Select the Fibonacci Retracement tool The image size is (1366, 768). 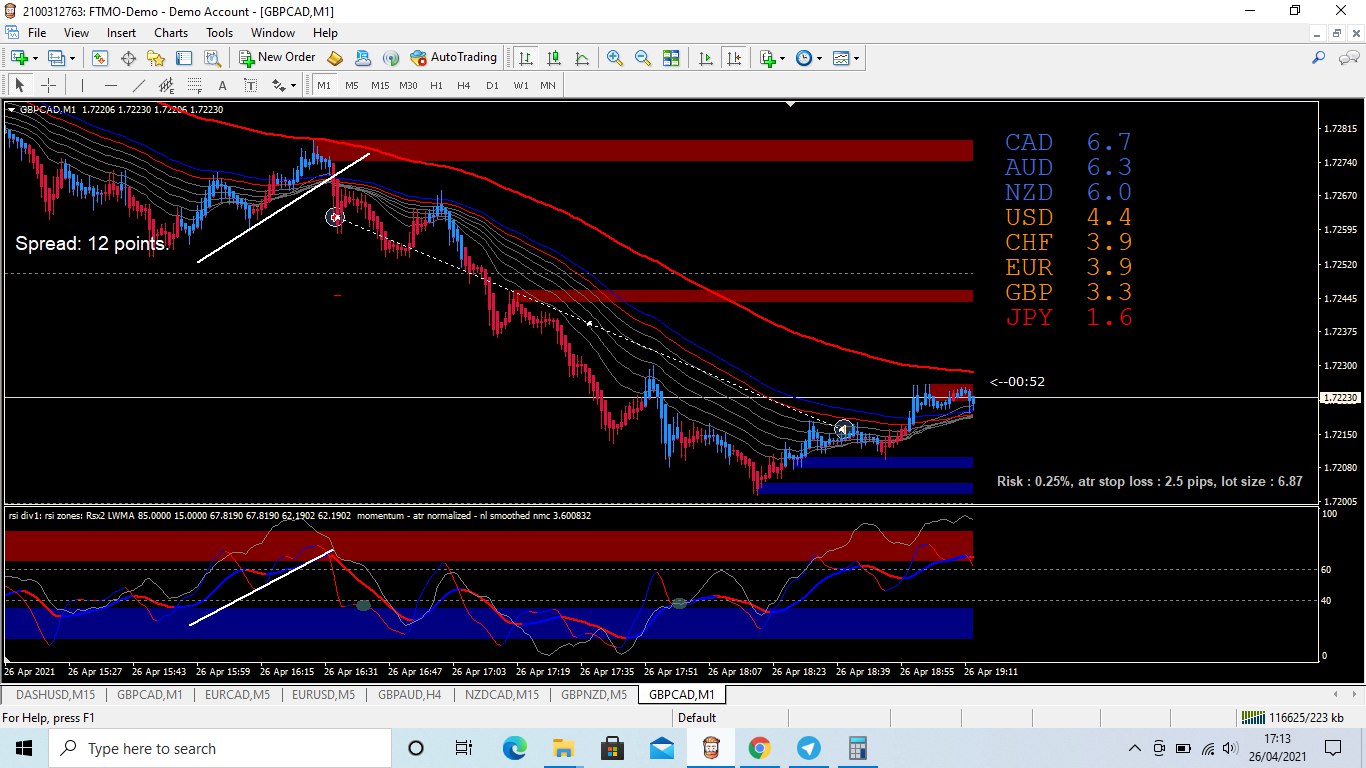click(194, 86)
